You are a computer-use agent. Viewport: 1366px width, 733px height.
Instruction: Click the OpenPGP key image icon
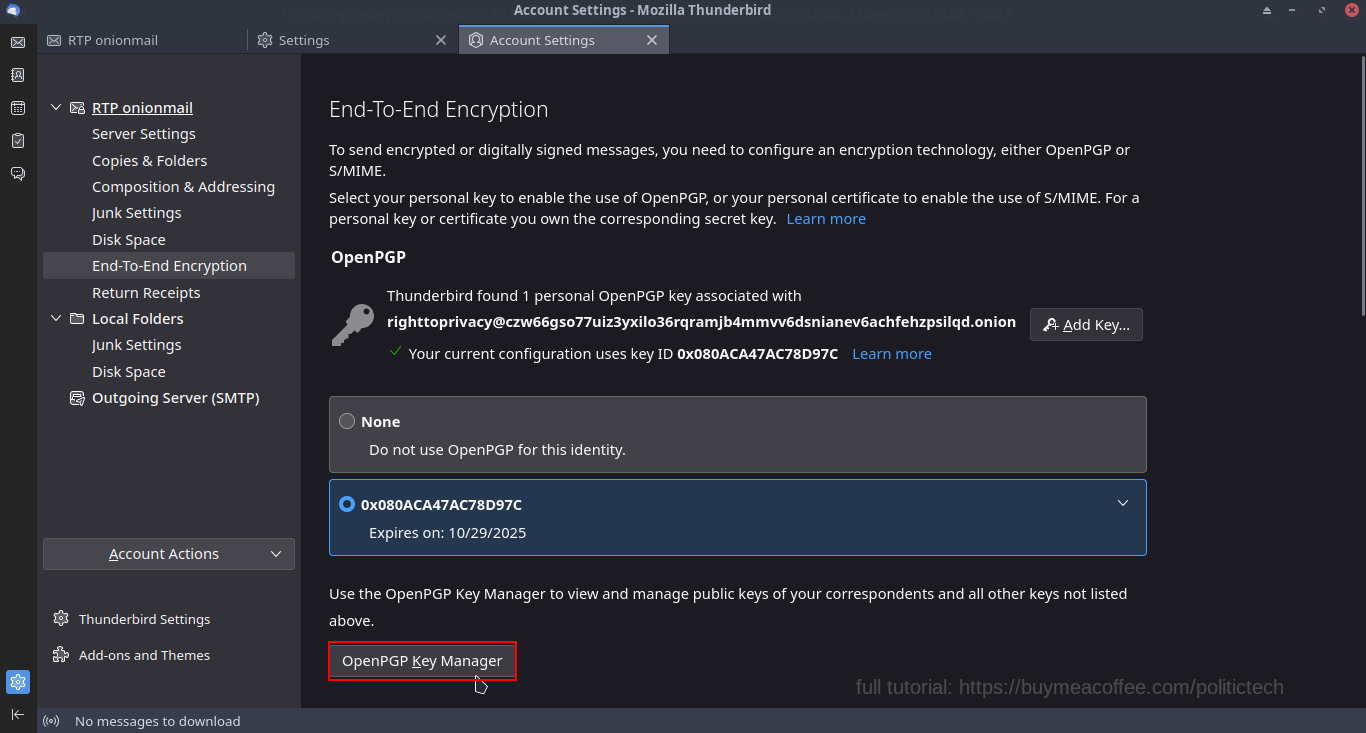pos(352,325)
